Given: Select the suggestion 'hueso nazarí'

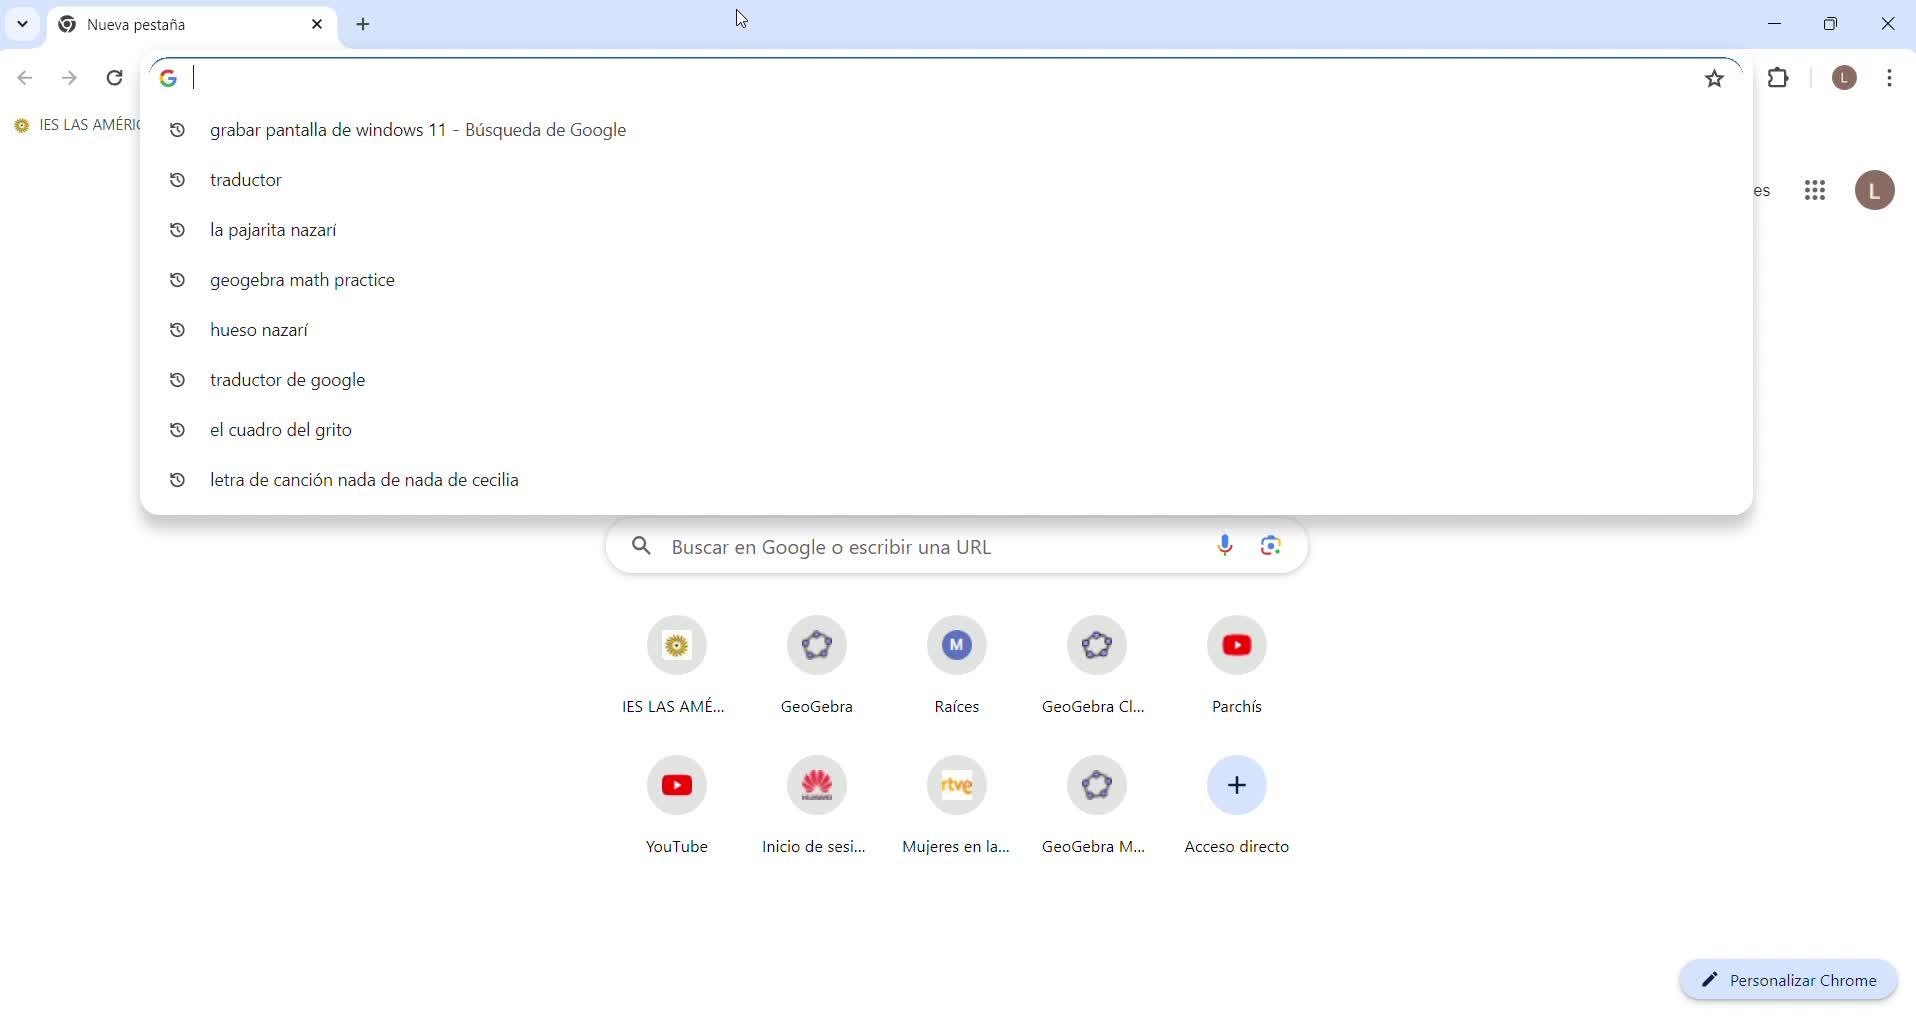Looking at the screenshot, I should point(946,331).
